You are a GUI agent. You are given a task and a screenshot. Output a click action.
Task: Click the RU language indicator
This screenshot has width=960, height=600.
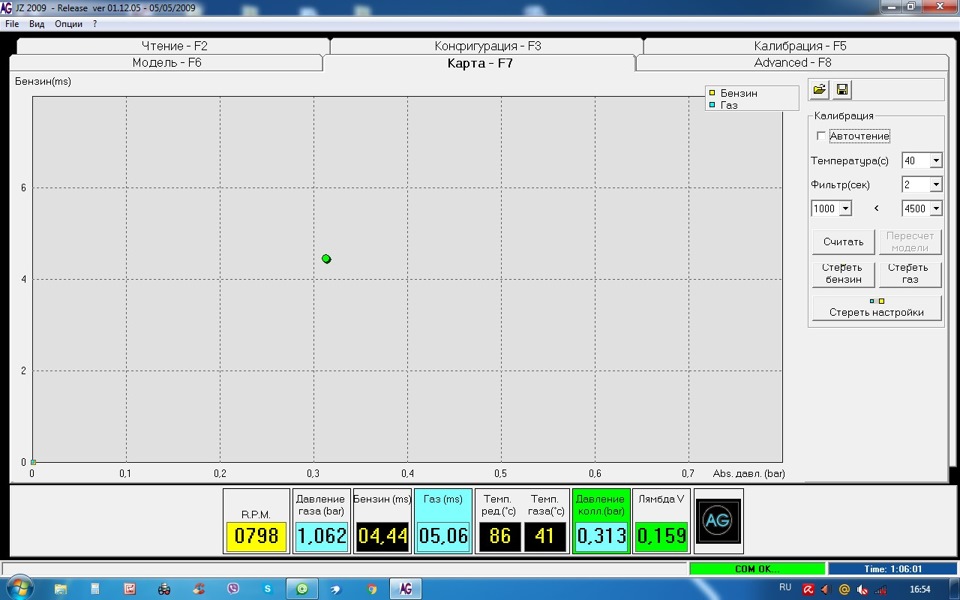pyautogui.click(x=786, y=588)
